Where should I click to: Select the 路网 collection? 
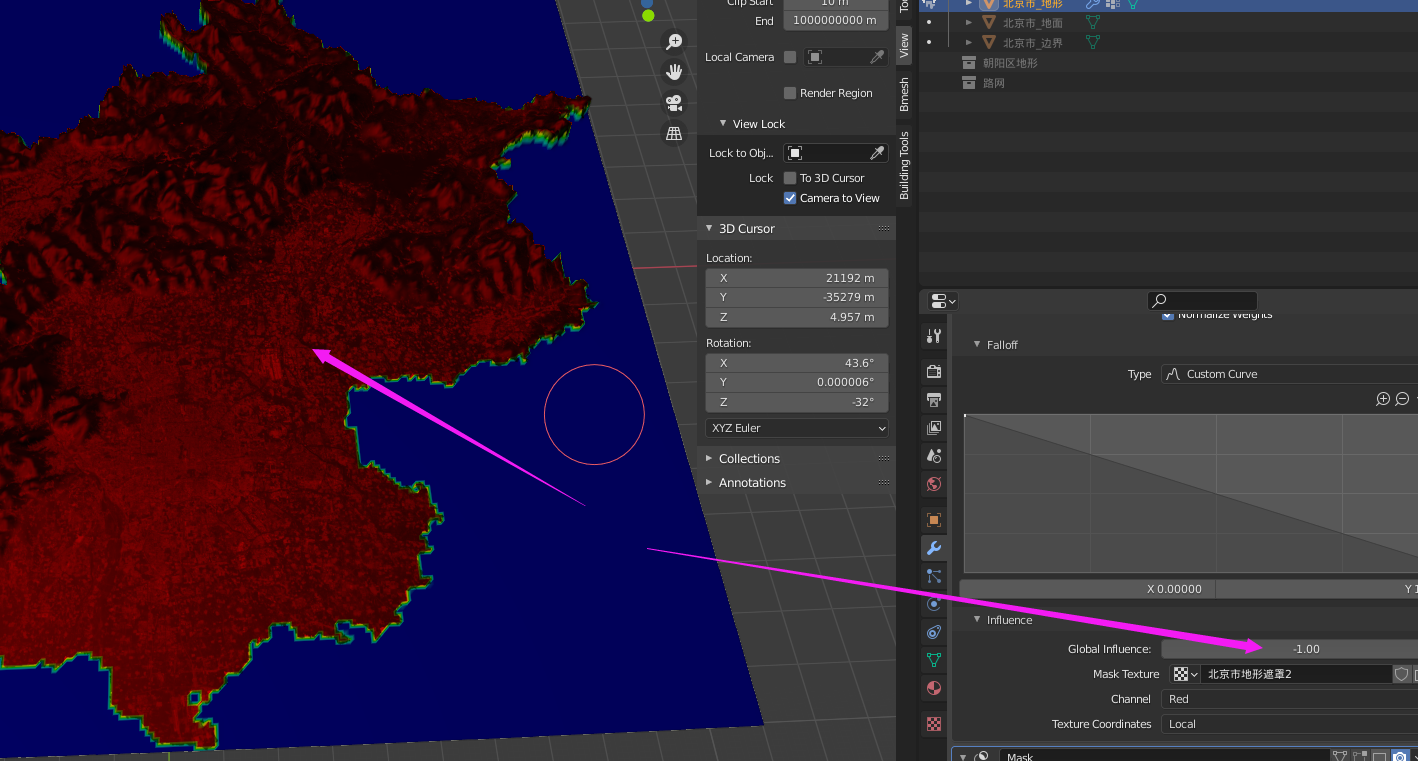993,83
